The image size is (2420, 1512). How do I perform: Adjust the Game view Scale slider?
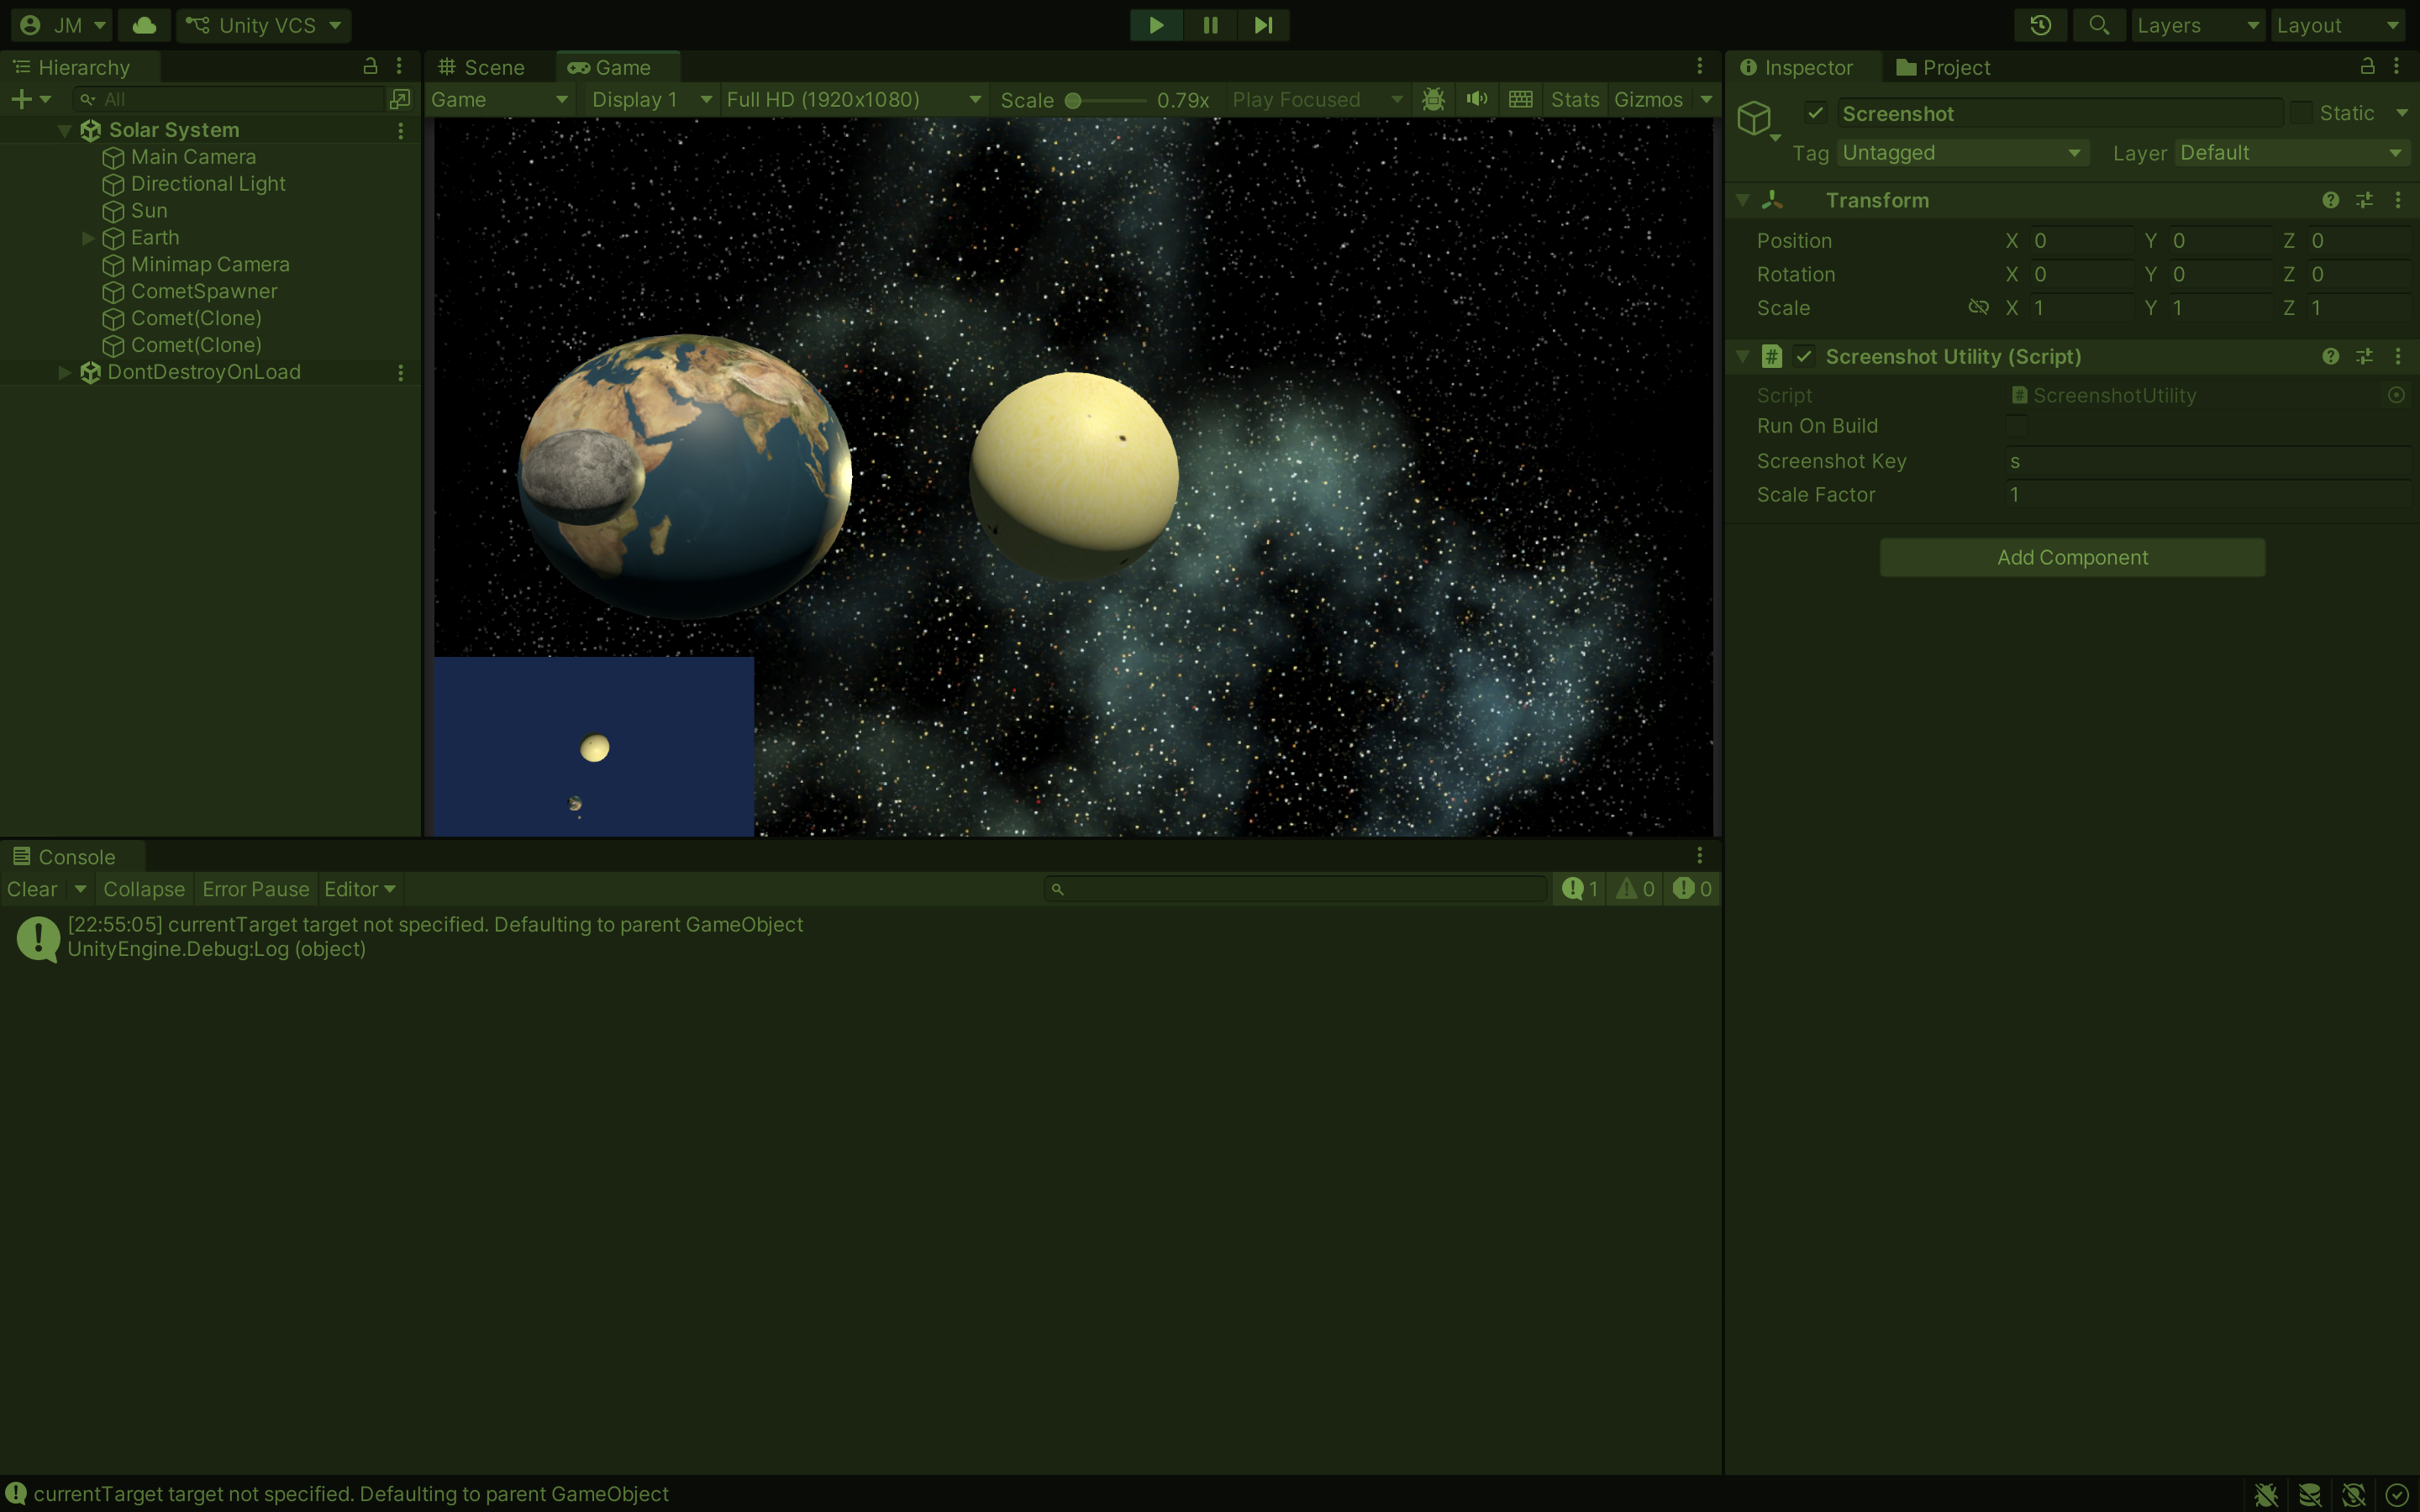point(1074,100)
